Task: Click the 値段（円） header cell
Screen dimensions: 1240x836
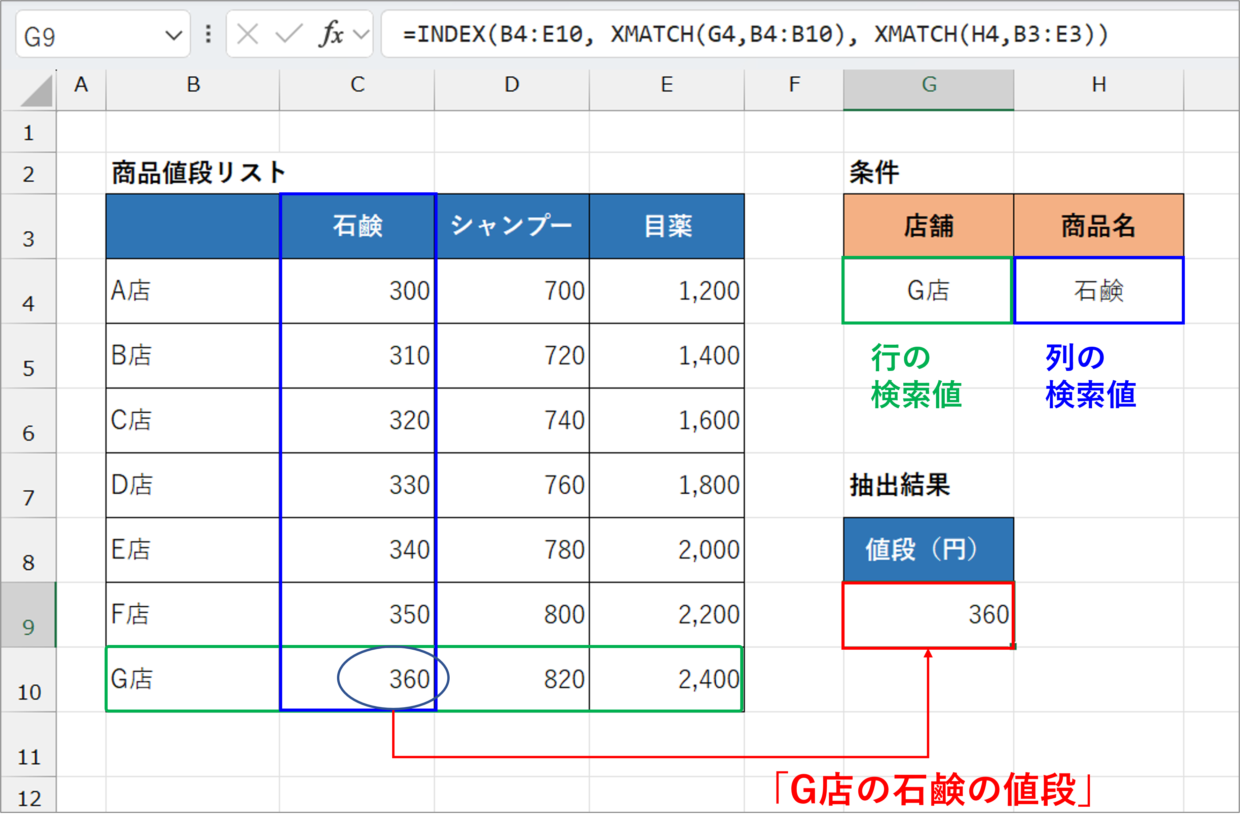Action: coord(928,550)
